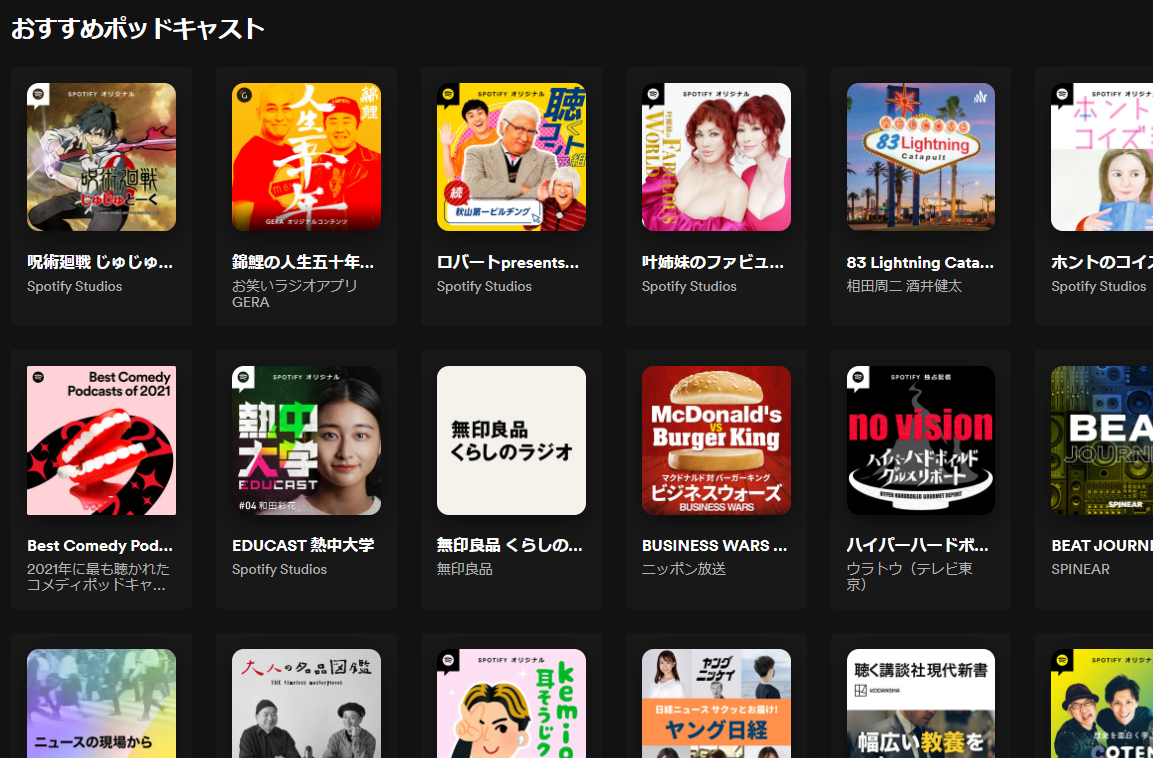Open ニュースの現場から cover art

[101, 704]
